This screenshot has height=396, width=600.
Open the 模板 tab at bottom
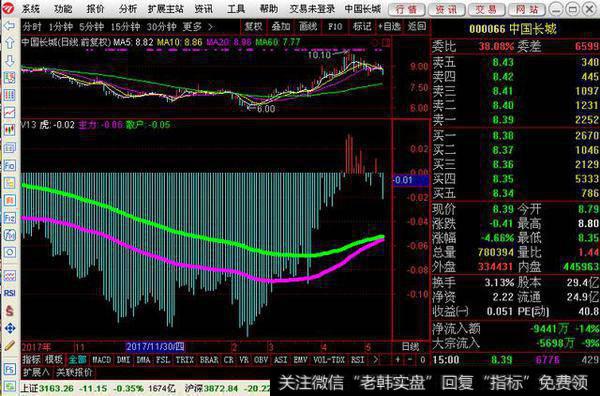coord(54,360)
